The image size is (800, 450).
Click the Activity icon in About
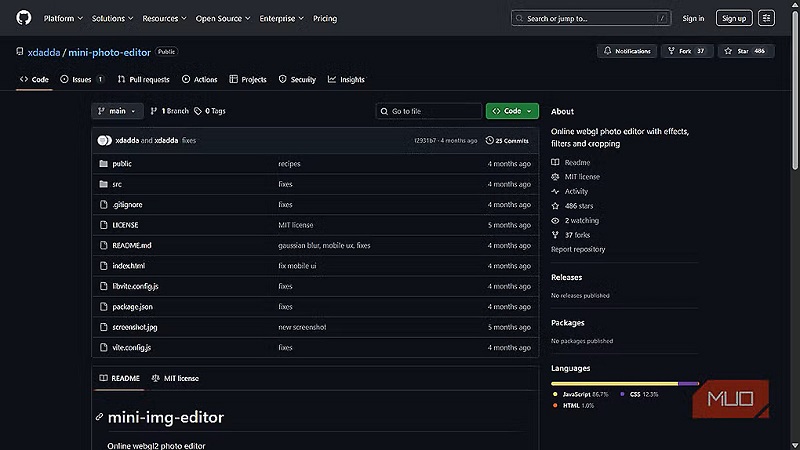point(556,191)
